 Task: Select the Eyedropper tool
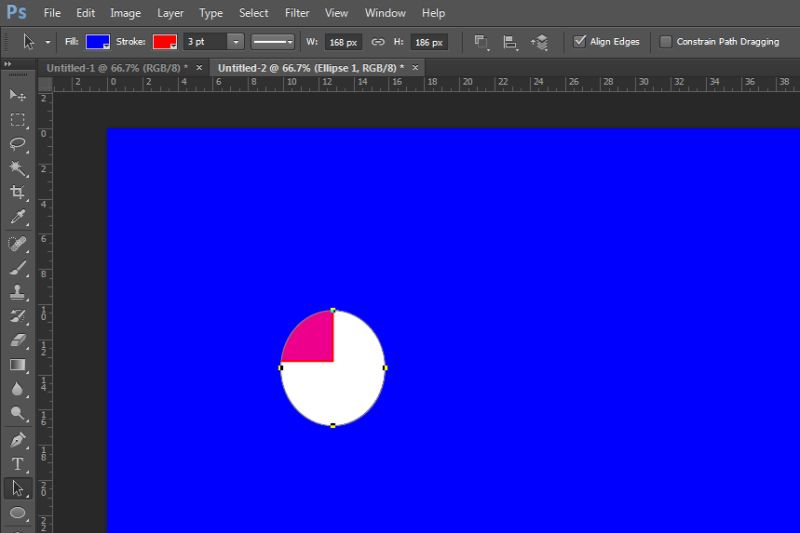(x=17, y=217)
